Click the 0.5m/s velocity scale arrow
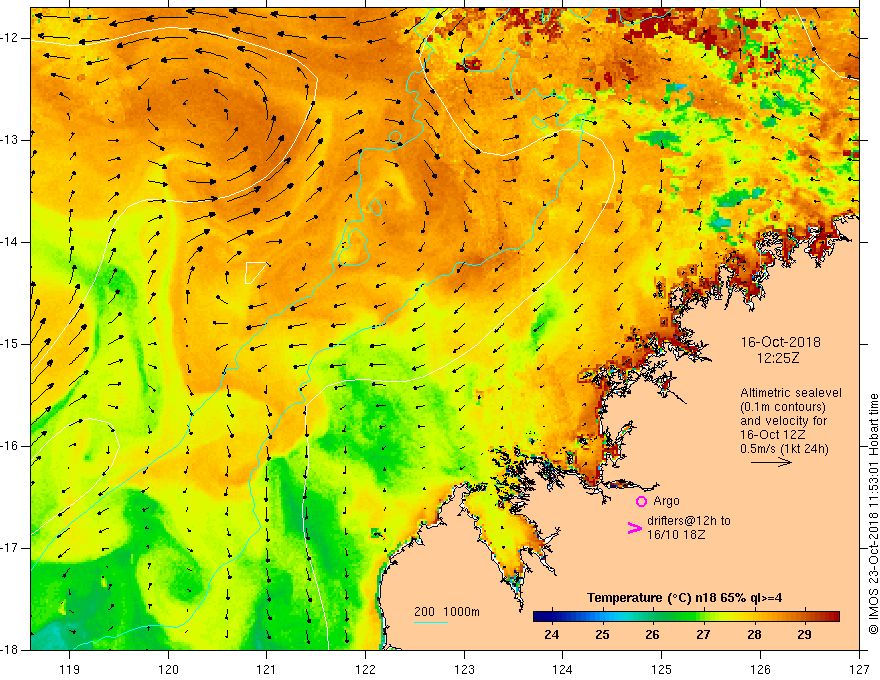This screenshot has width=880, height=680. click(771, 462)
